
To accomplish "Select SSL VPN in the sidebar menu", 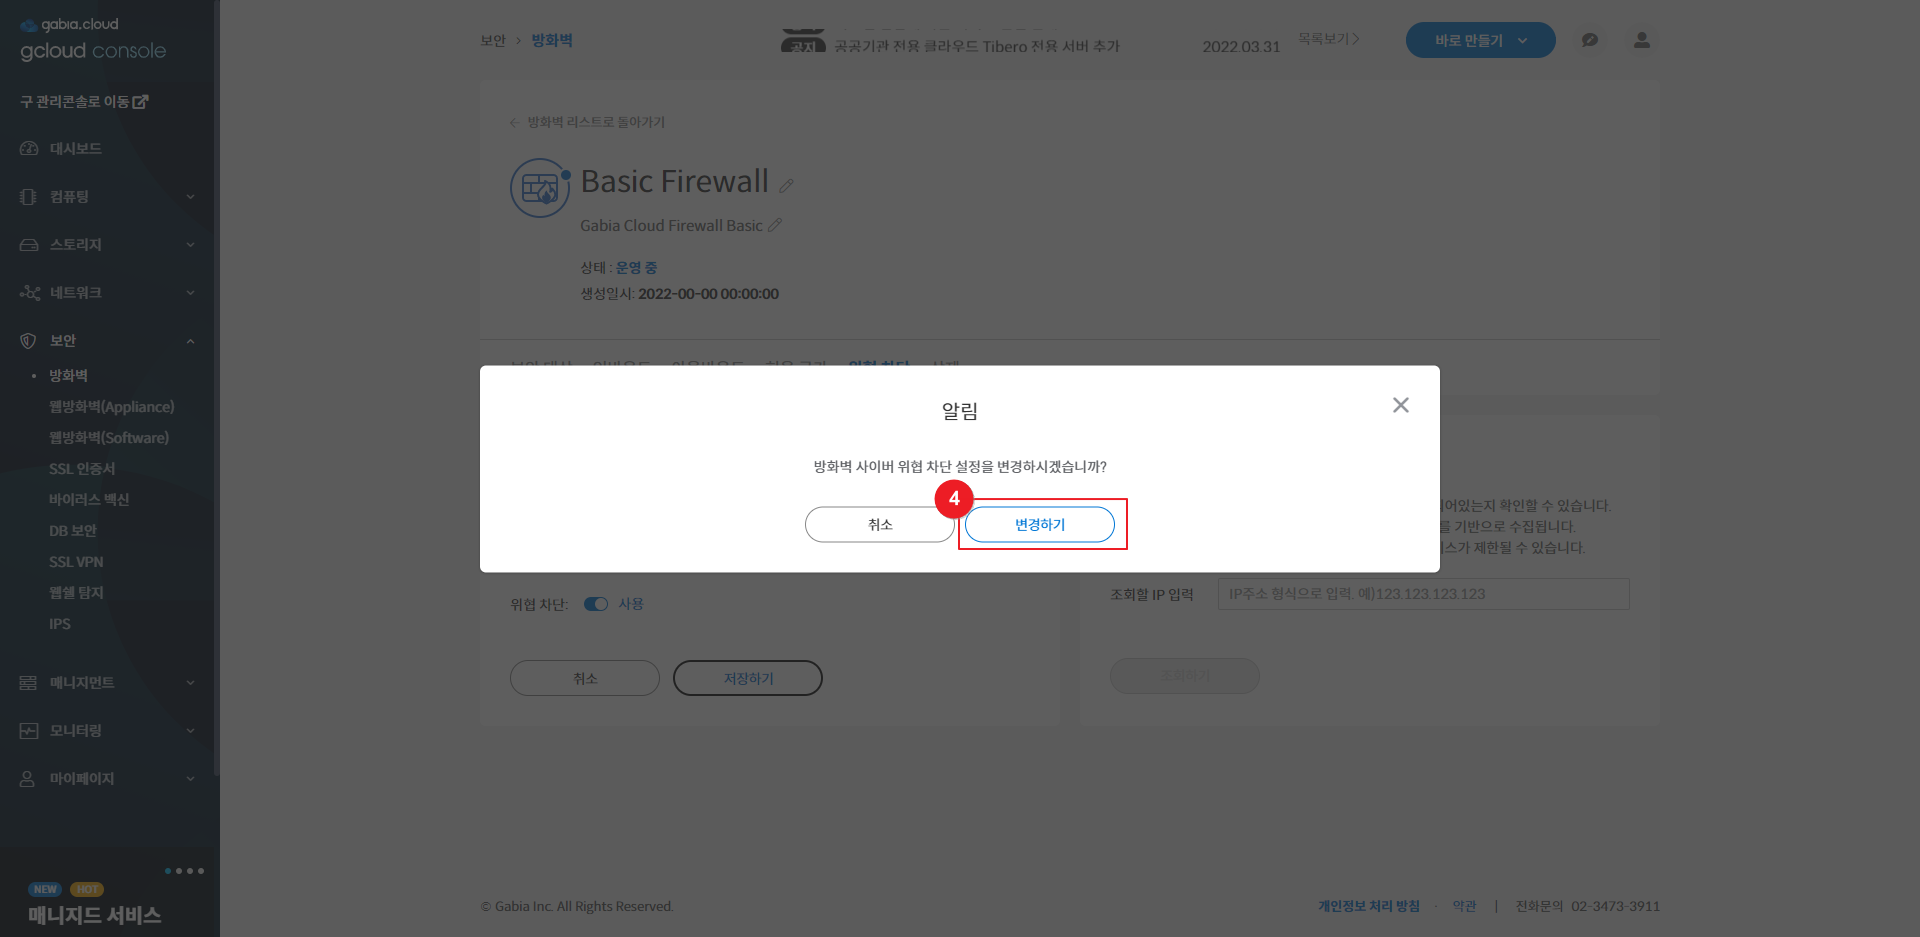I will pos(76,562).
